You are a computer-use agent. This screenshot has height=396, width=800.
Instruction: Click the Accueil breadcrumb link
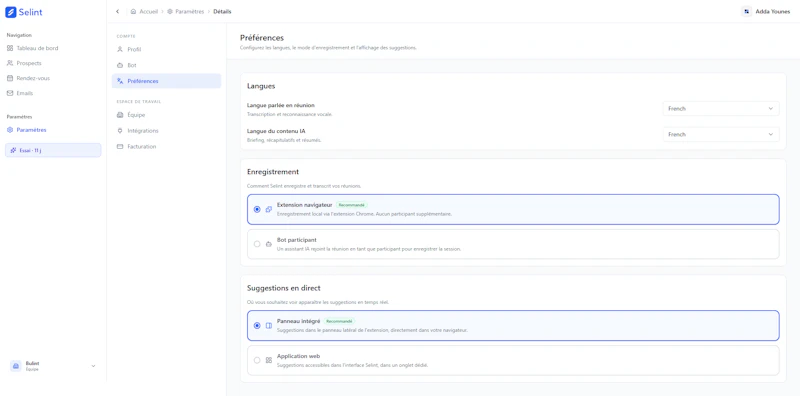(x=148, y=11)
